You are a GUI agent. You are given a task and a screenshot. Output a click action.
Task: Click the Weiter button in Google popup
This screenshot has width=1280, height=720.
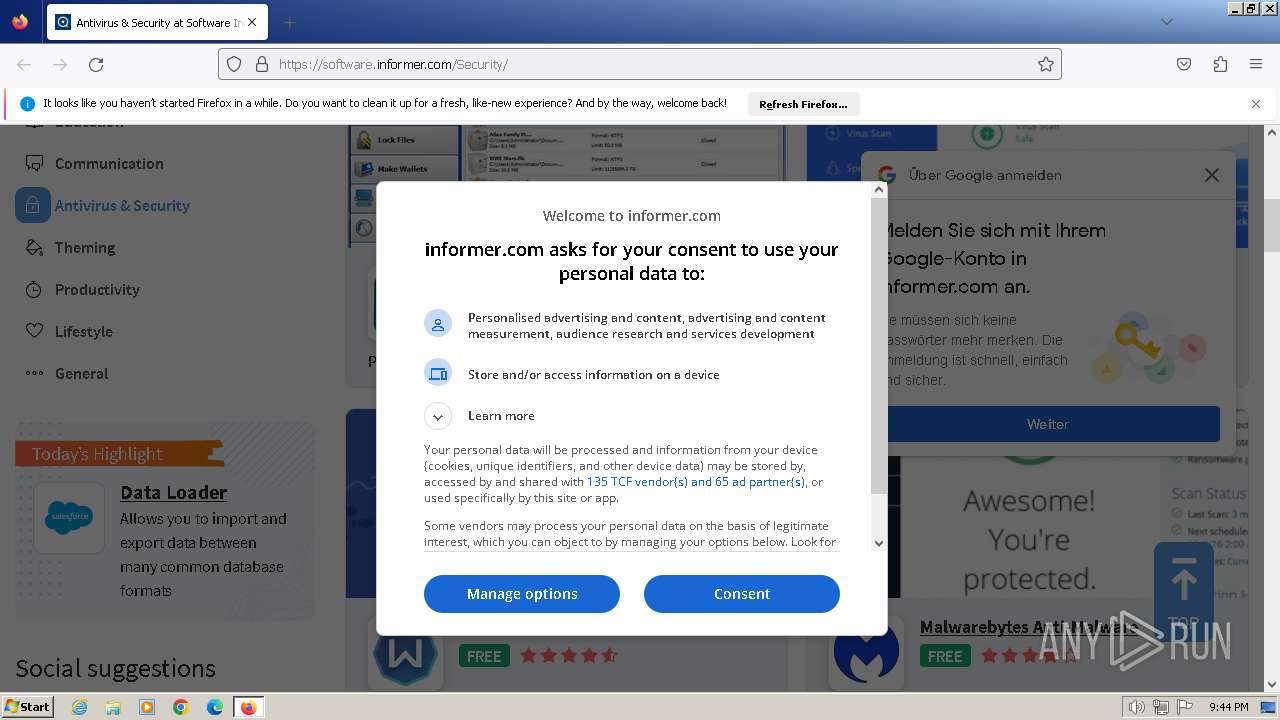(1048, 424)
